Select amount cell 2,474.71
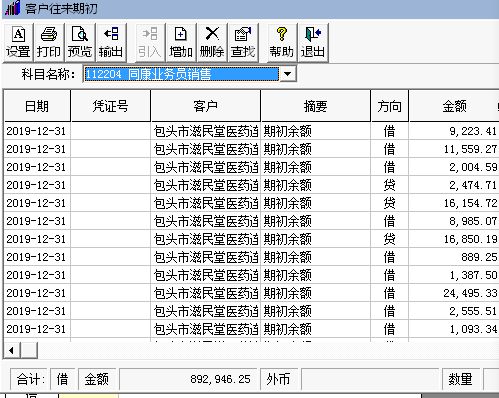This screenshot has width=499, height=398. point(454,185)
